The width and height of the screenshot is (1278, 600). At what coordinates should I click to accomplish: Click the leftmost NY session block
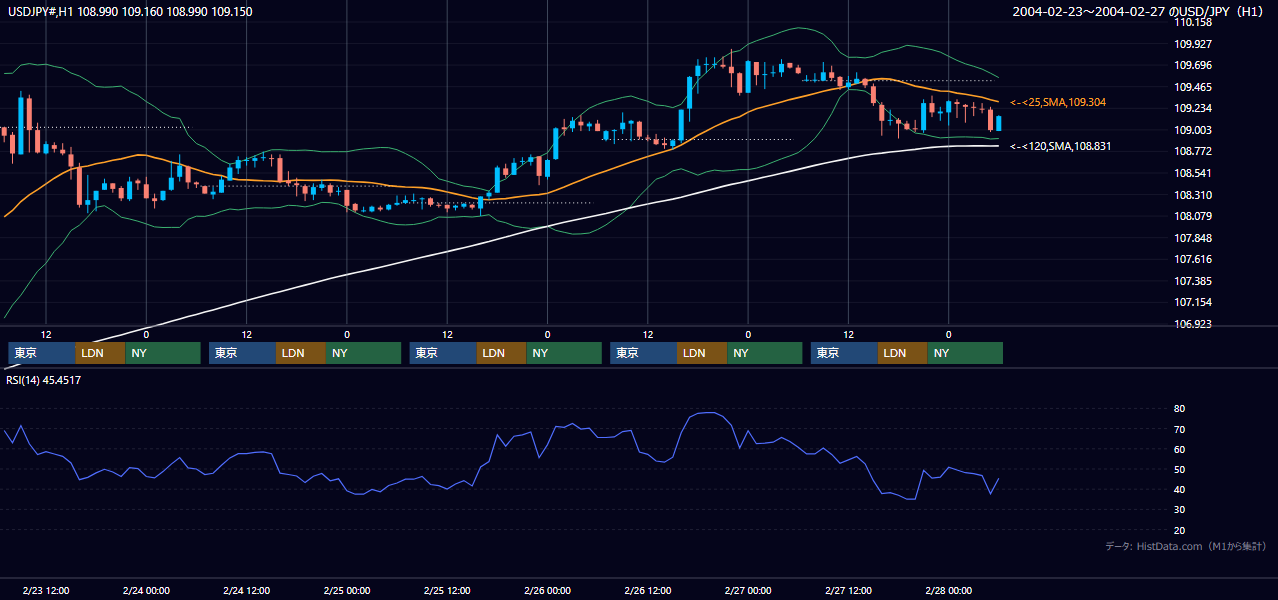tap(163, 353)
